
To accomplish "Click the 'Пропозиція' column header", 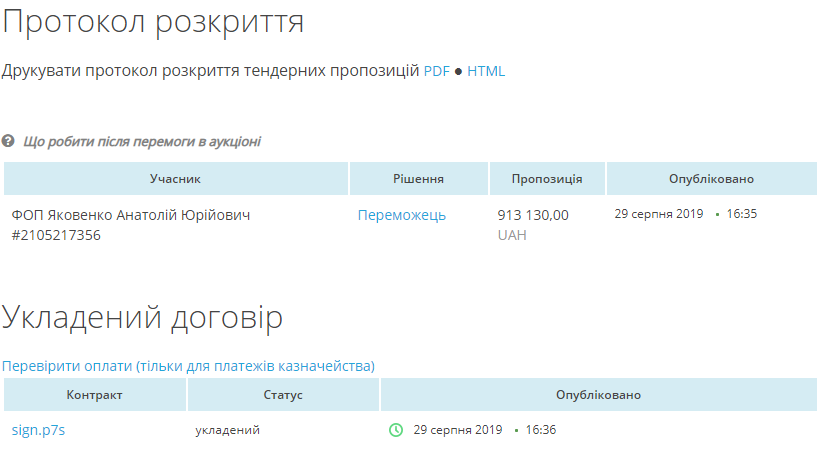I will coord(546,179).
